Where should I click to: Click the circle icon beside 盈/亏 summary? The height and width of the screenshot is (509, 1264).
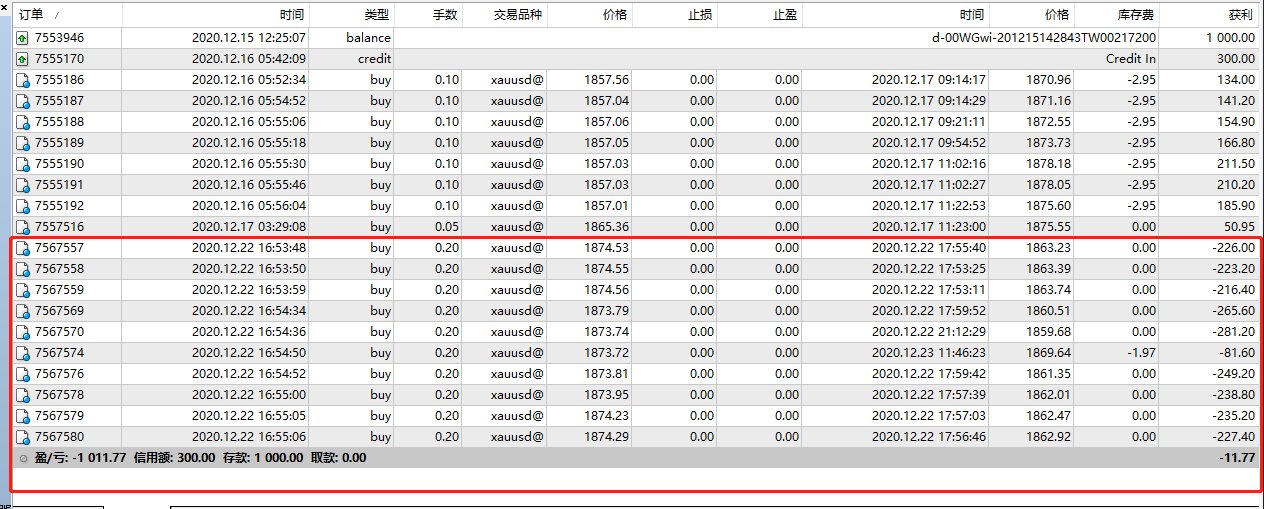pos(23,458)
